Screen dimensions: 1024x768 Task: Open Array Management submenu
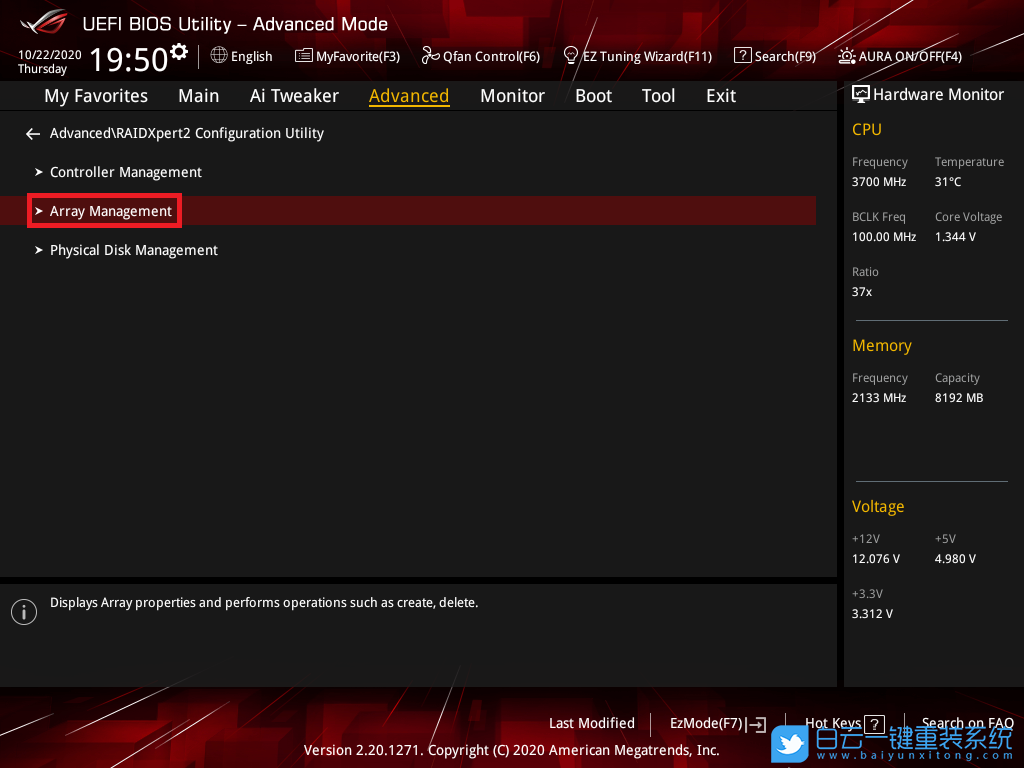coord(110,211)
